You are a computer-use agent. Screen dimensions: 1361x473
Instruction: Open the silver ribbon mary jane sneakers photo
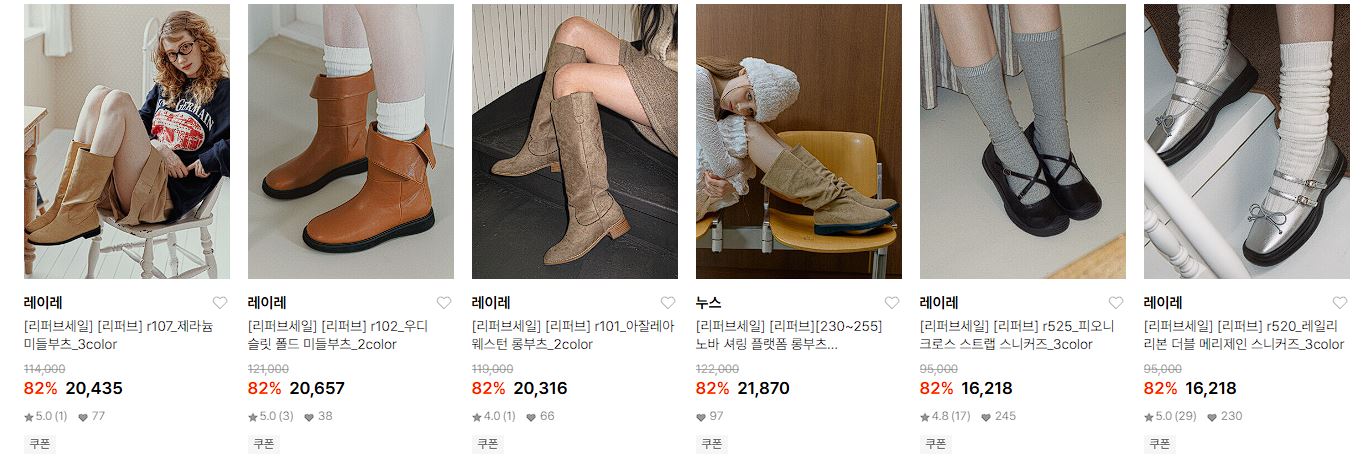click(1247, 141)
